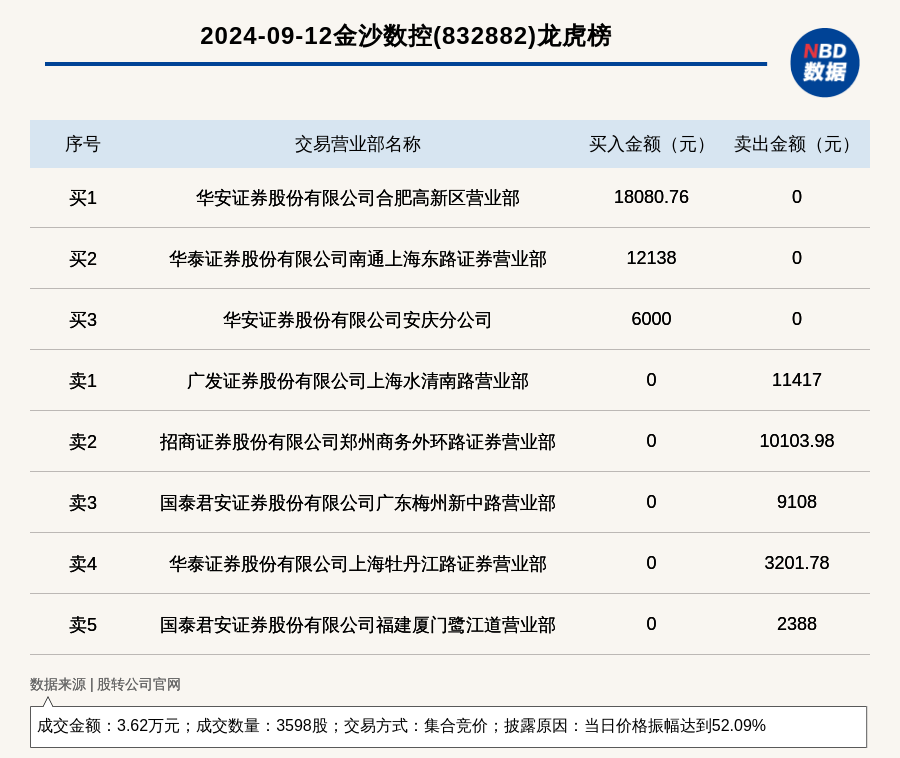Select 华泰证券股份有限公司上海牡丹江路证券营业部
This screenshot has width=900, height=758.
coord(358,563)
